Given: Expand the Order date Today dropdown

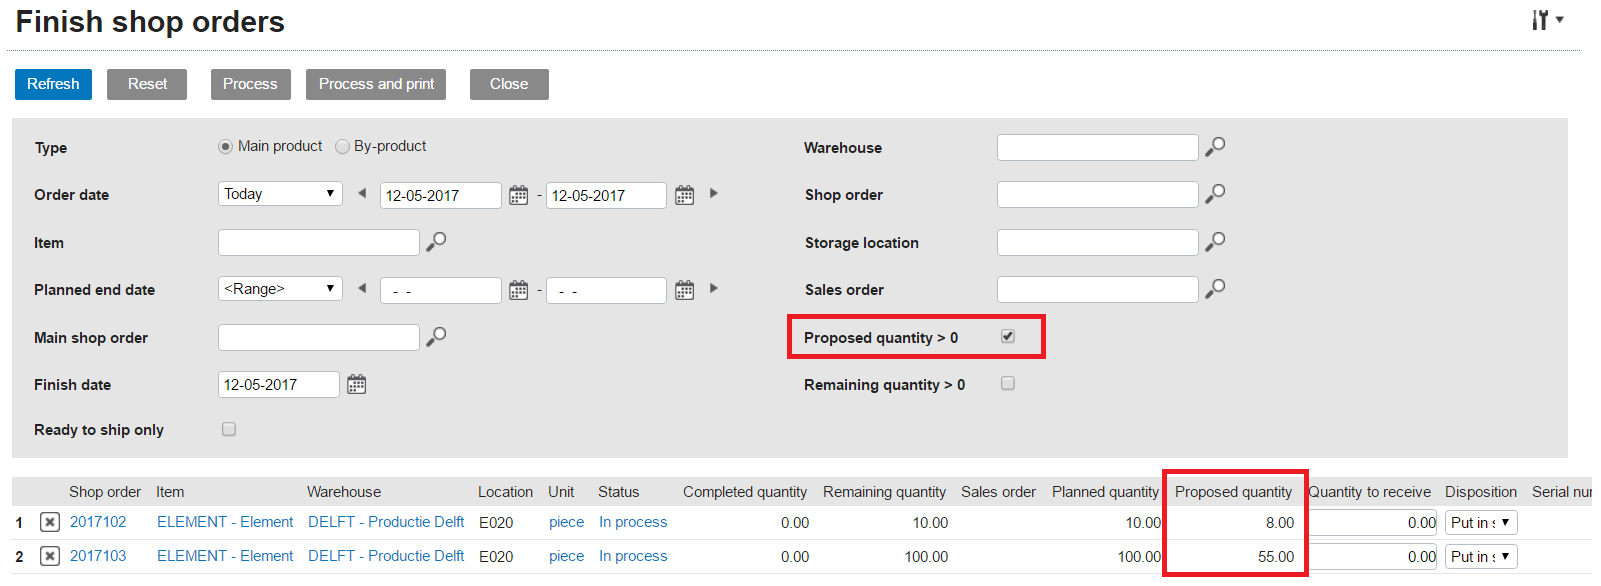Looking at the screenshot, I should pos(280,194).
